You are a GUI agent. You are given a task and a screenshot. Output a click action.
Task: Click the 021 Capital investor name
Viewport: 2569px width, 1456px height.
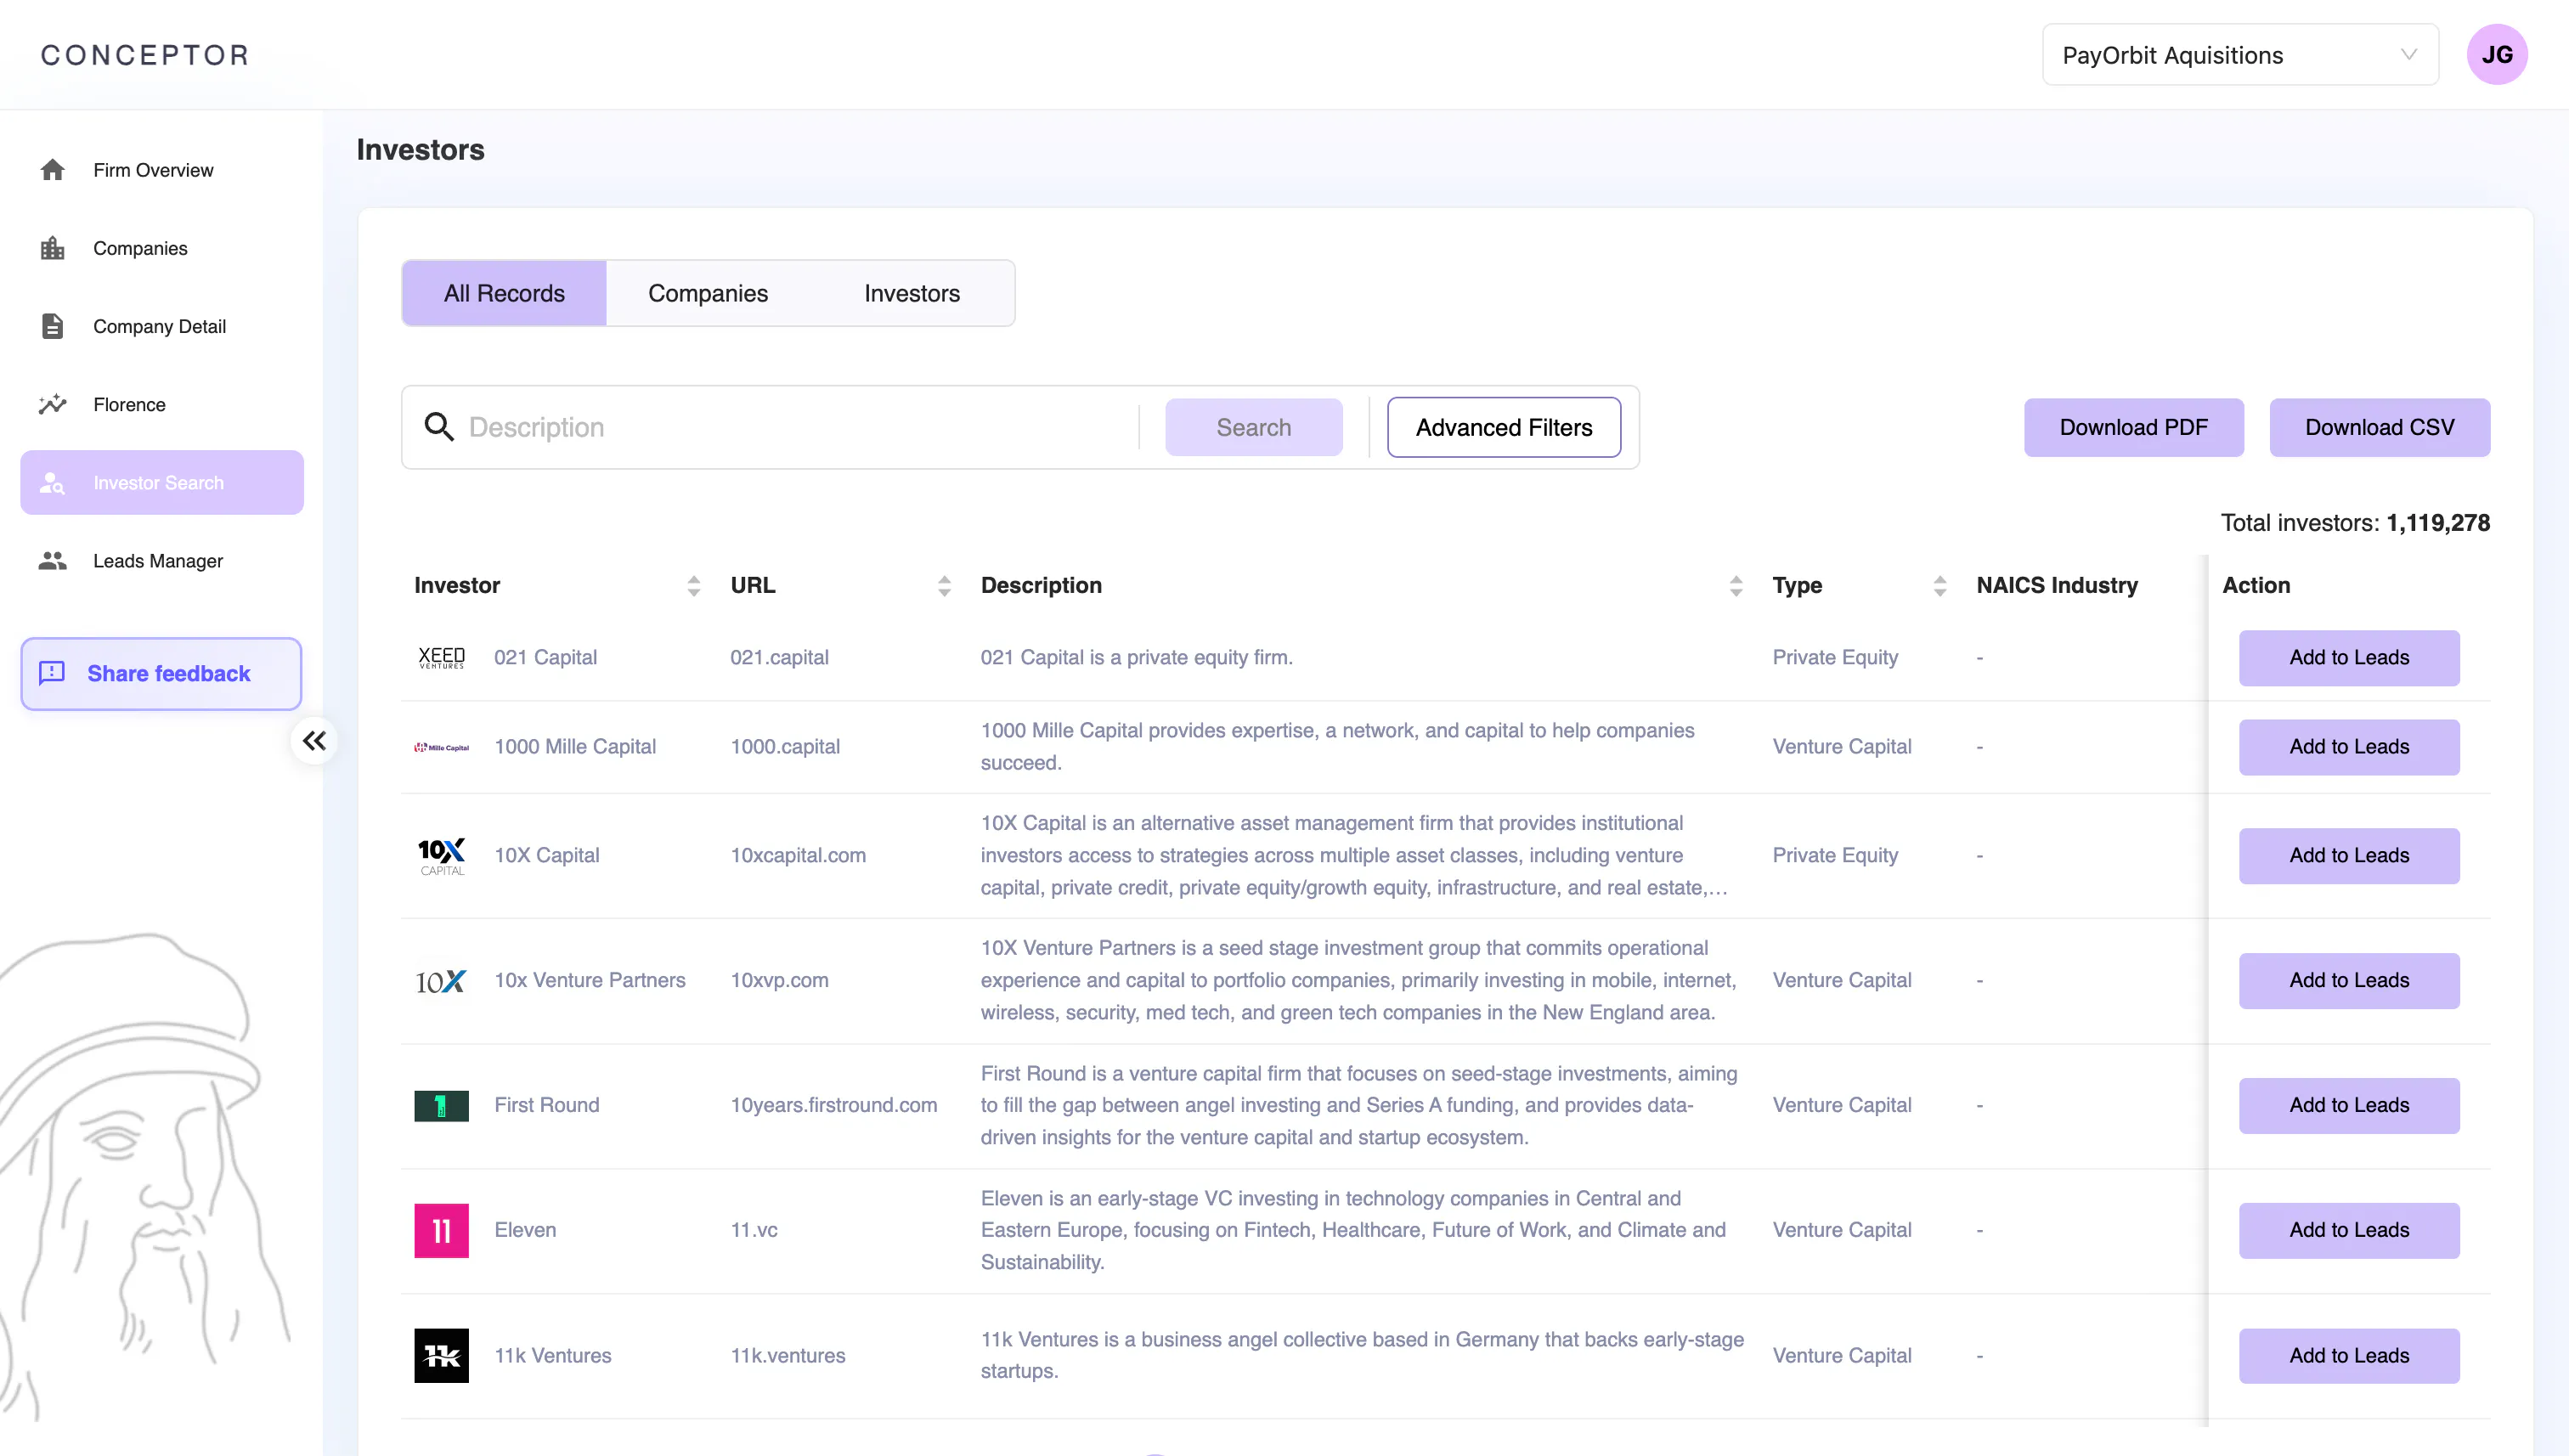point(545,658)
